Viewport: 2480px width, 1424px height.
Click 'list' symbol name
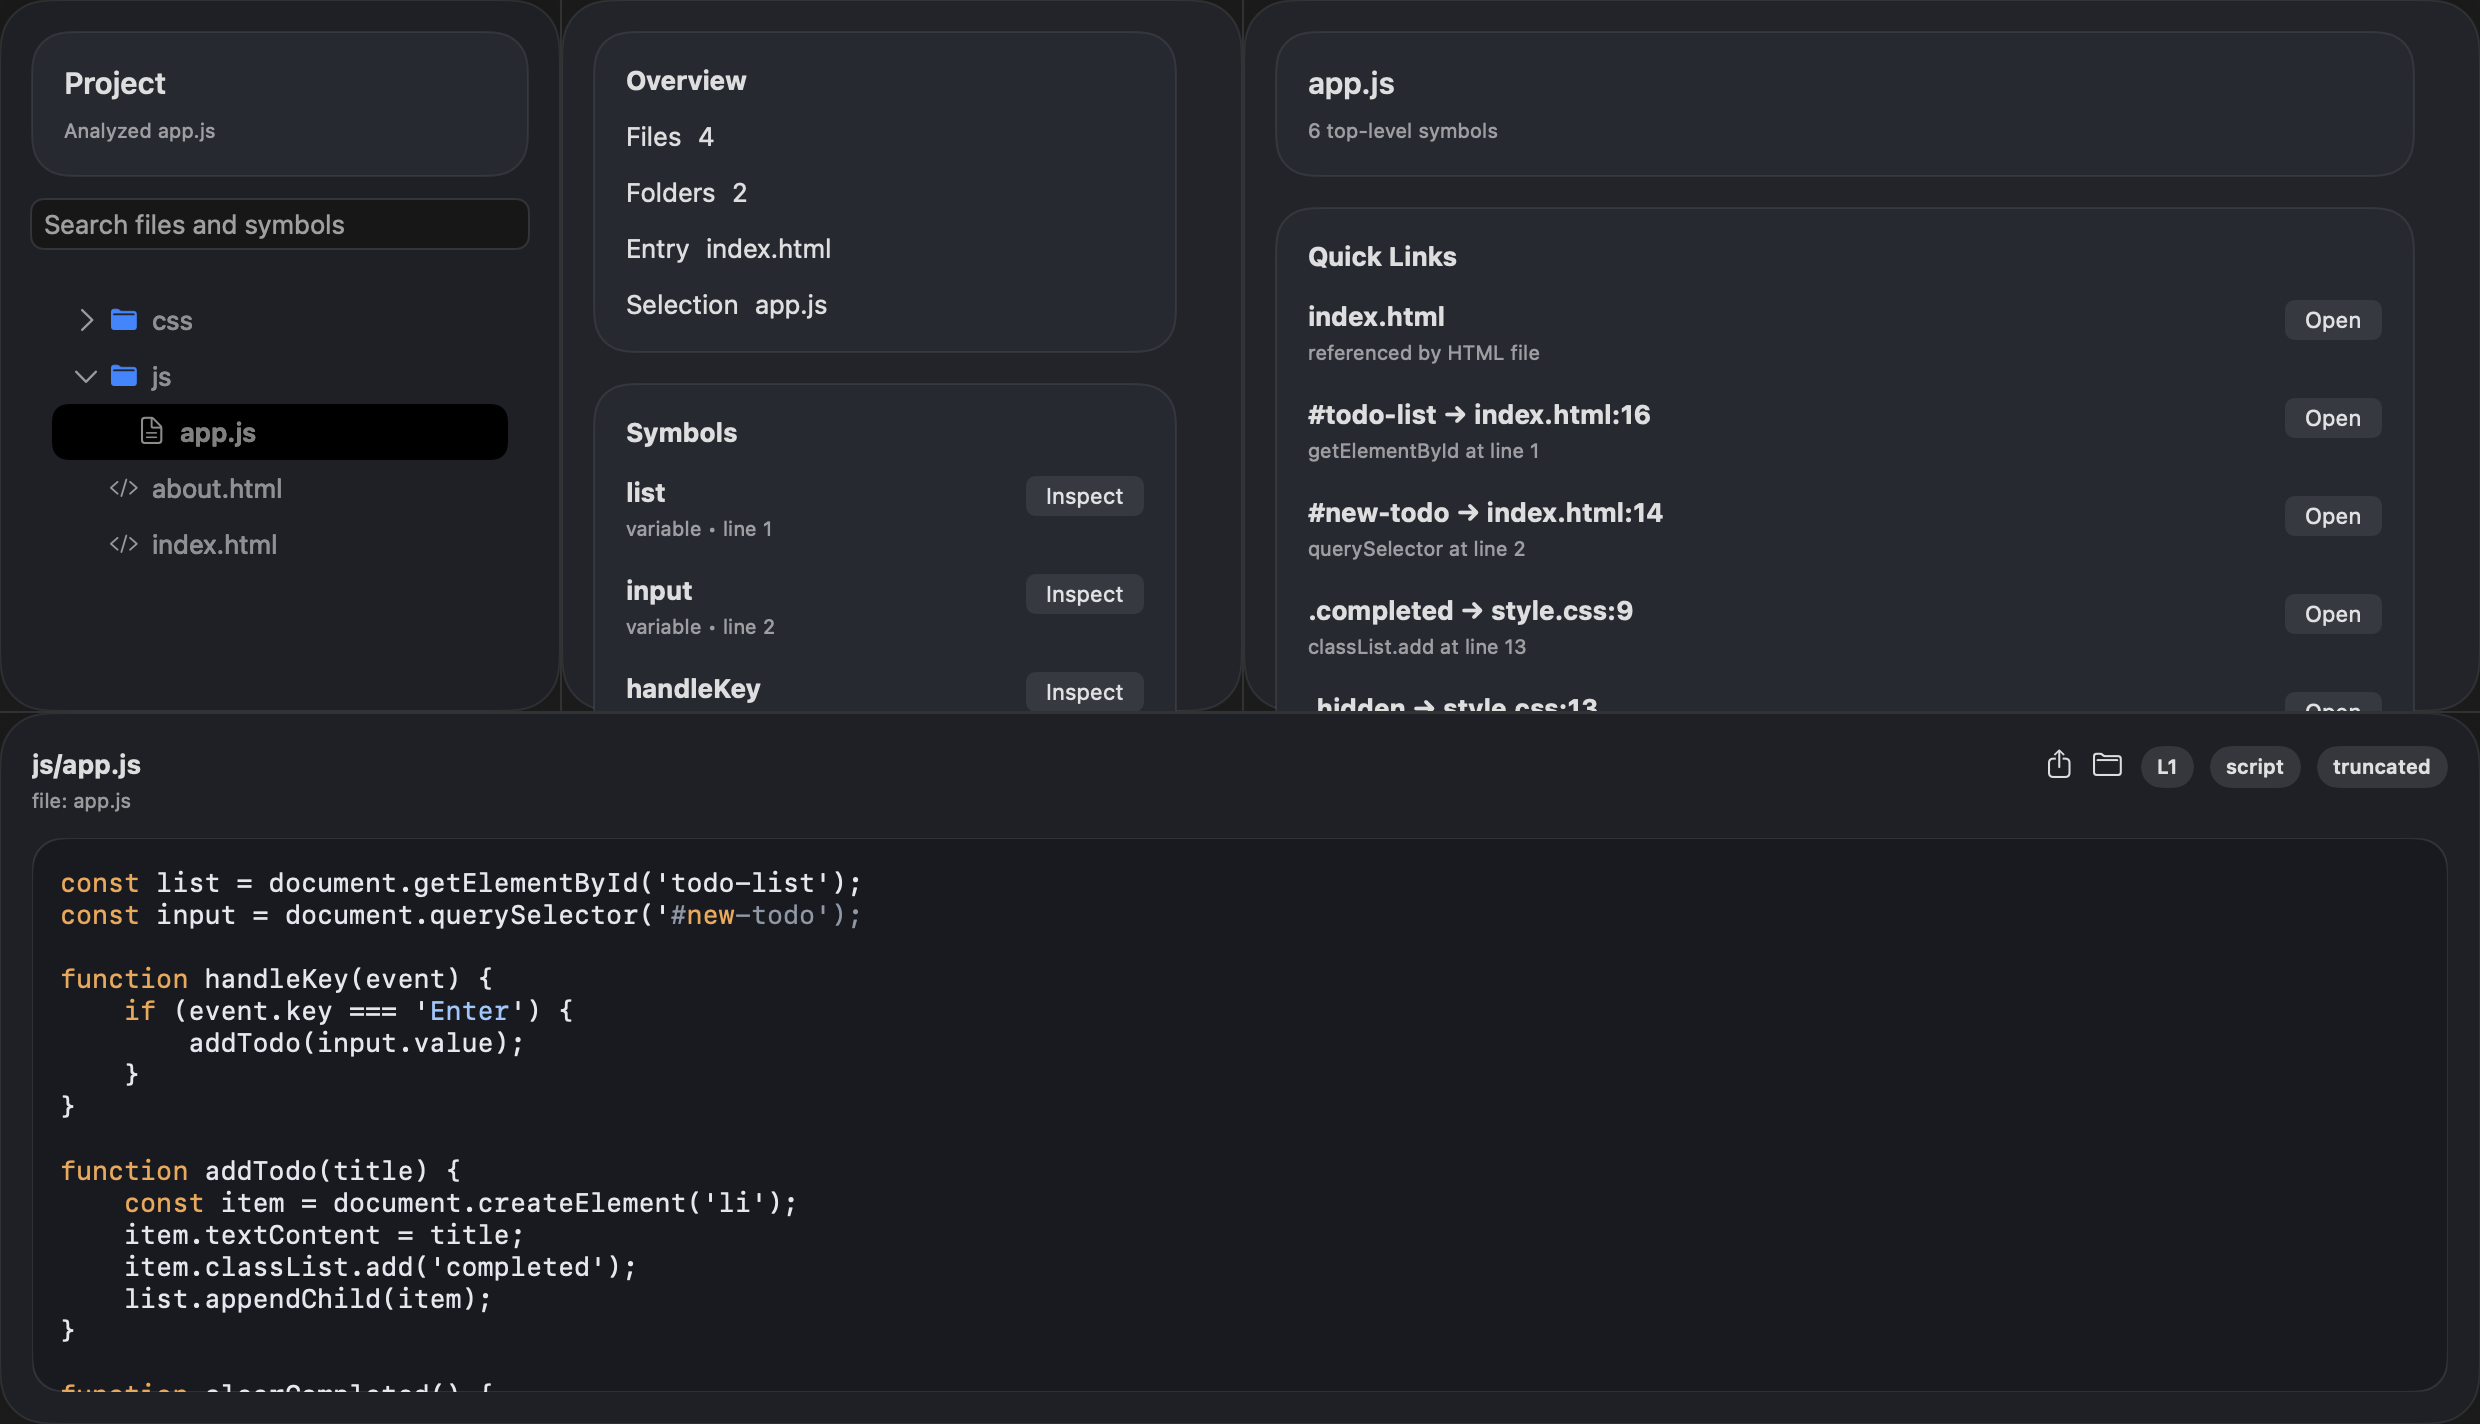(645, 492)
